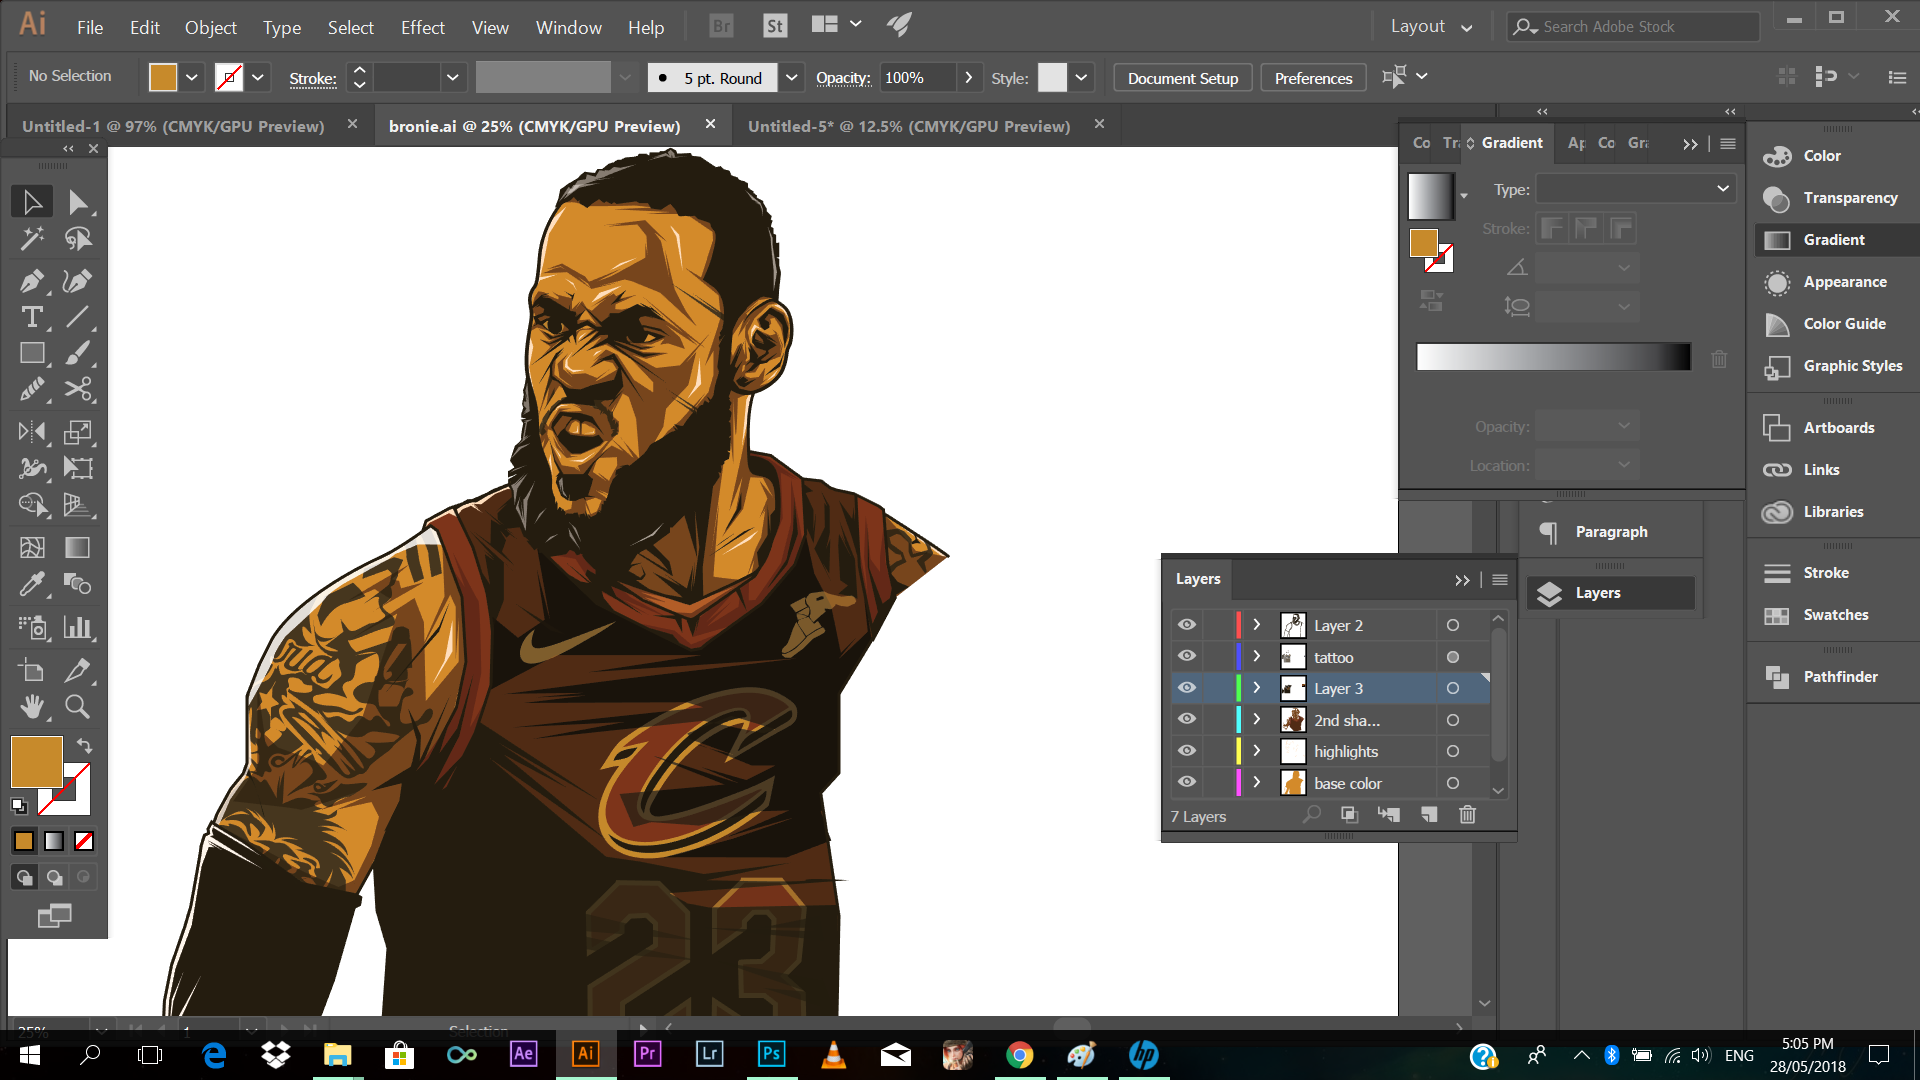Expand the base color layer

pyautogui.click(x=1257, y=783)
